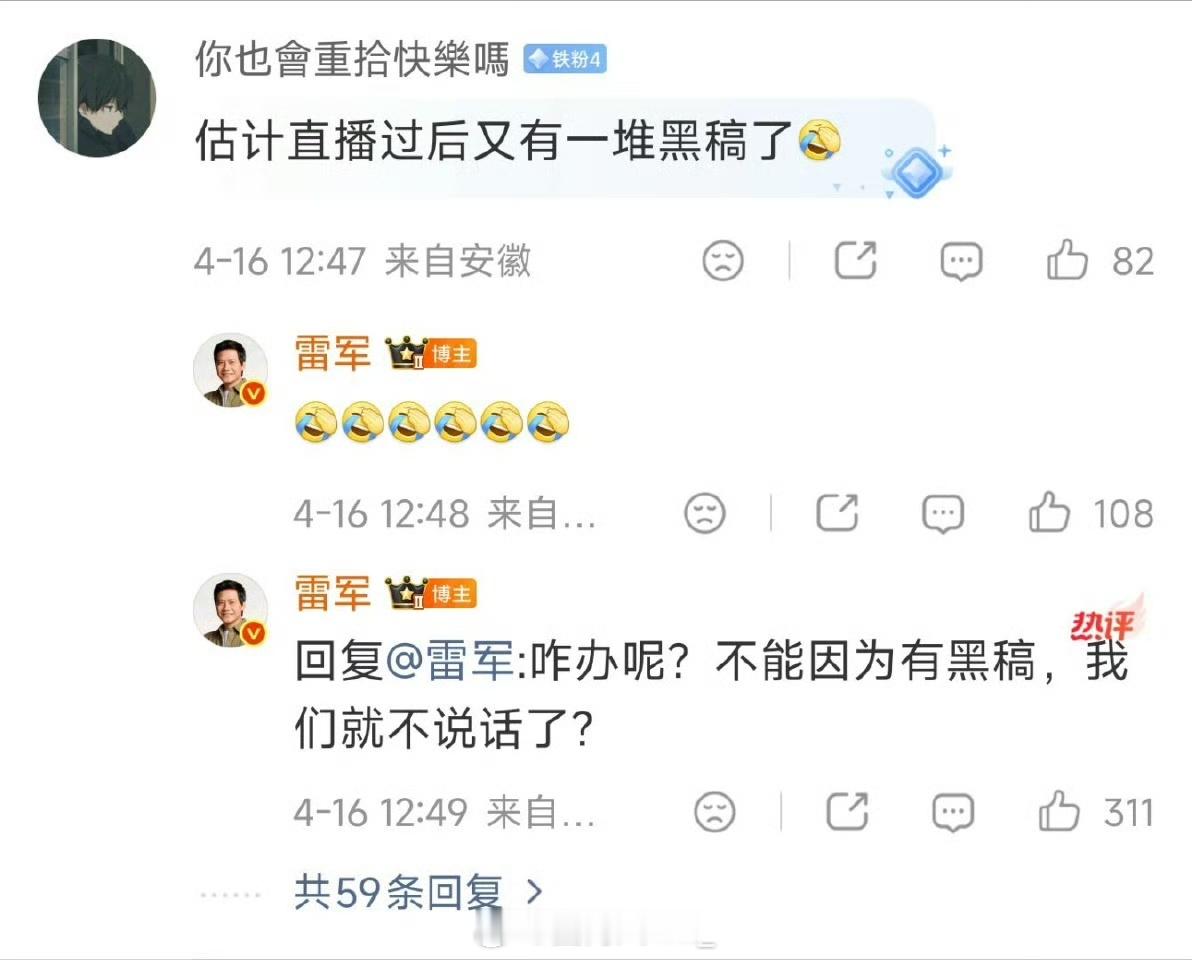Click the share icon beside the first comment
1192x960 pixels.
[x=855, y=260]
